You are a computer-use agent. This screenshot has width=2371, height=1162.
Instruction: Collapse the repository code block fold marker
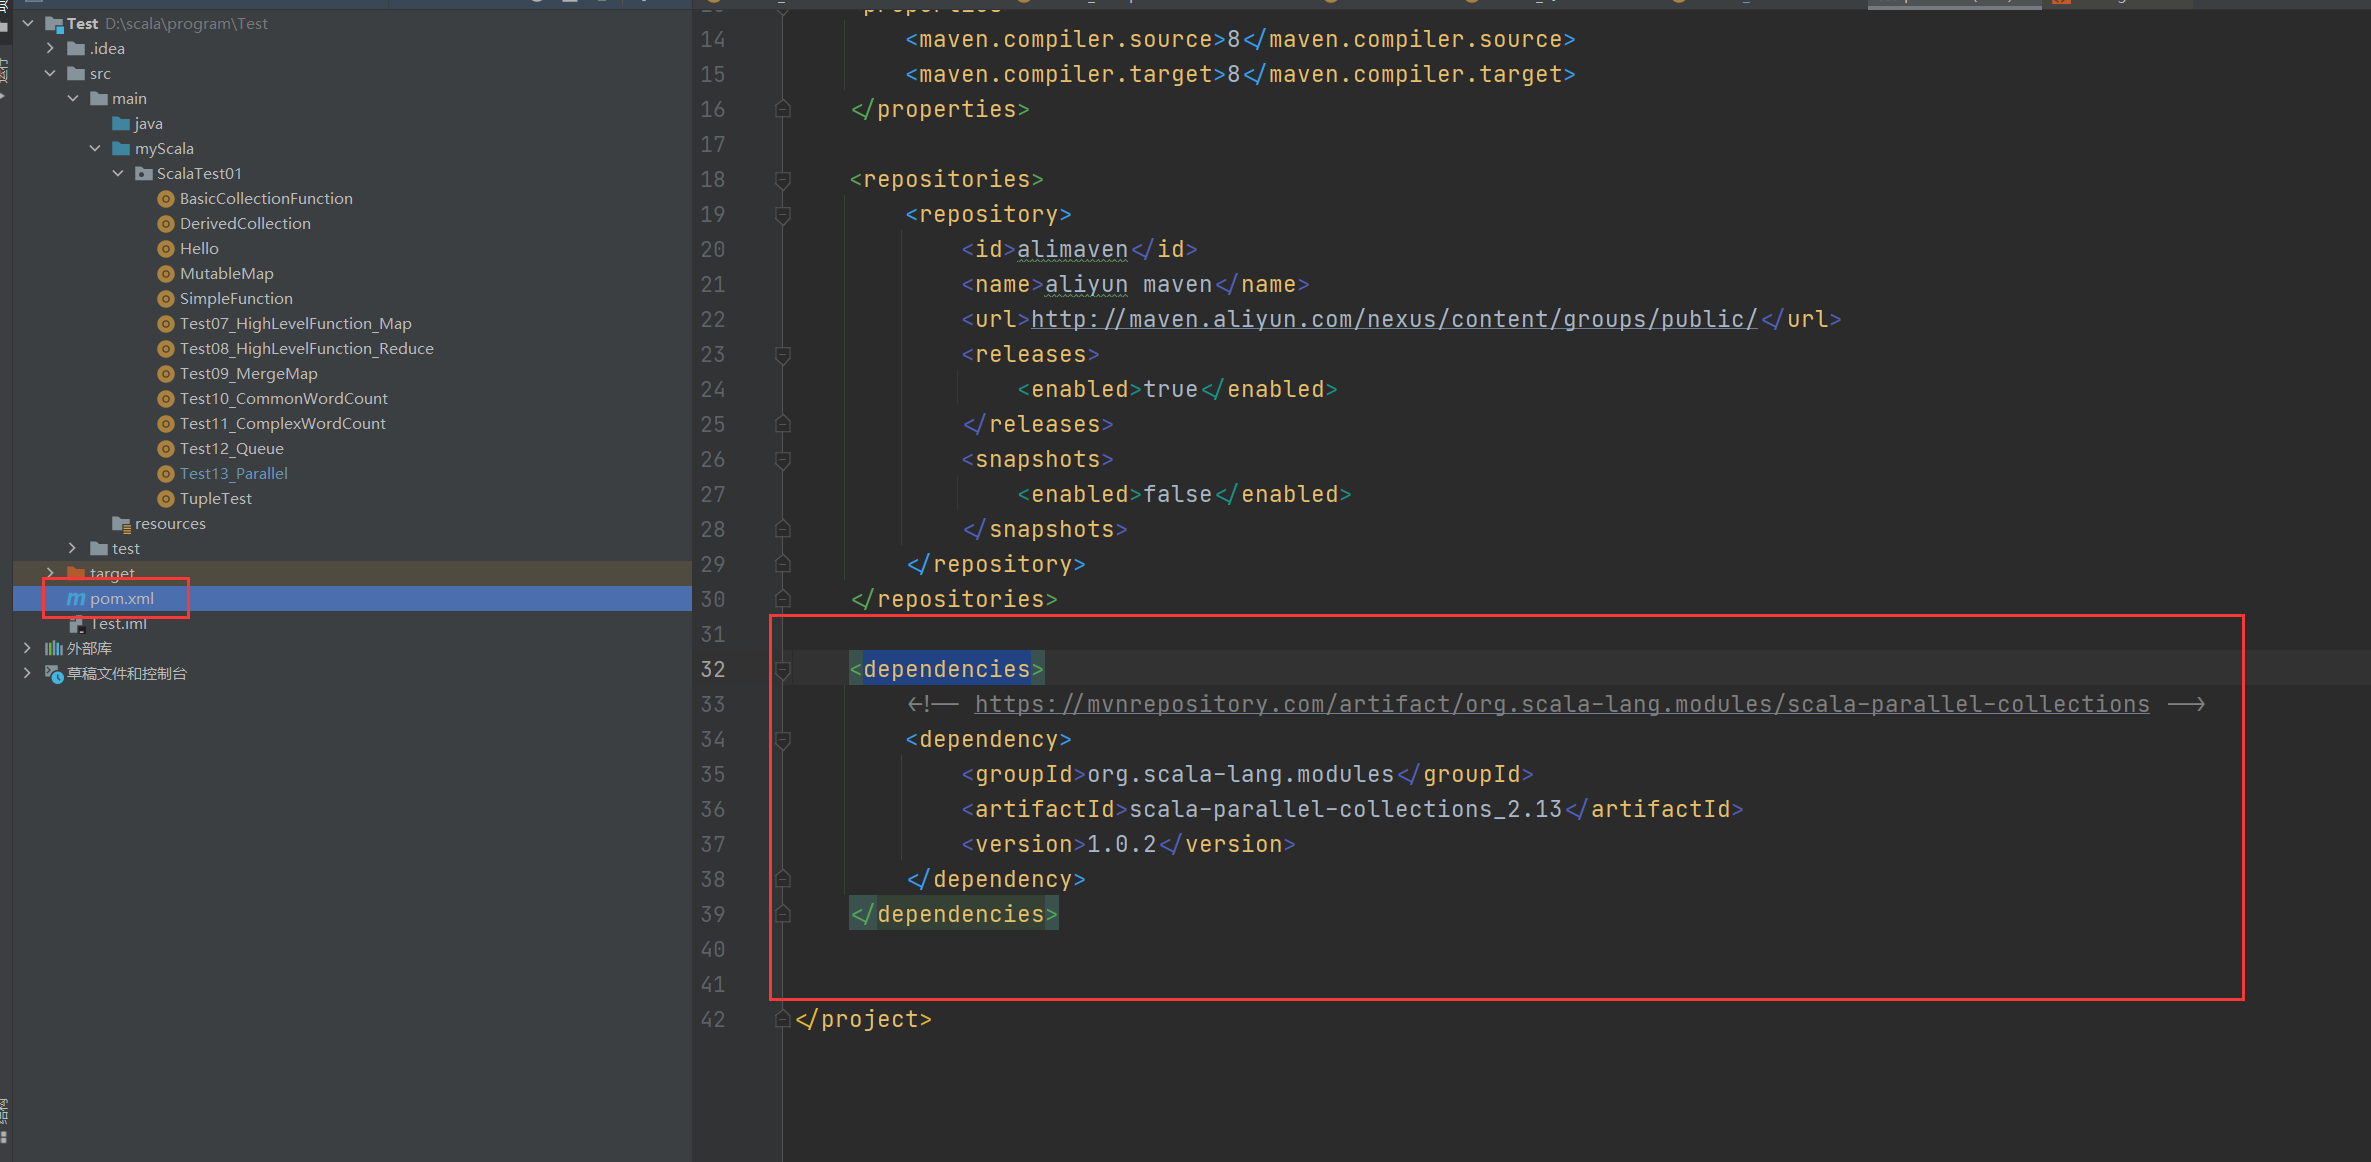(x=783, y=214)
